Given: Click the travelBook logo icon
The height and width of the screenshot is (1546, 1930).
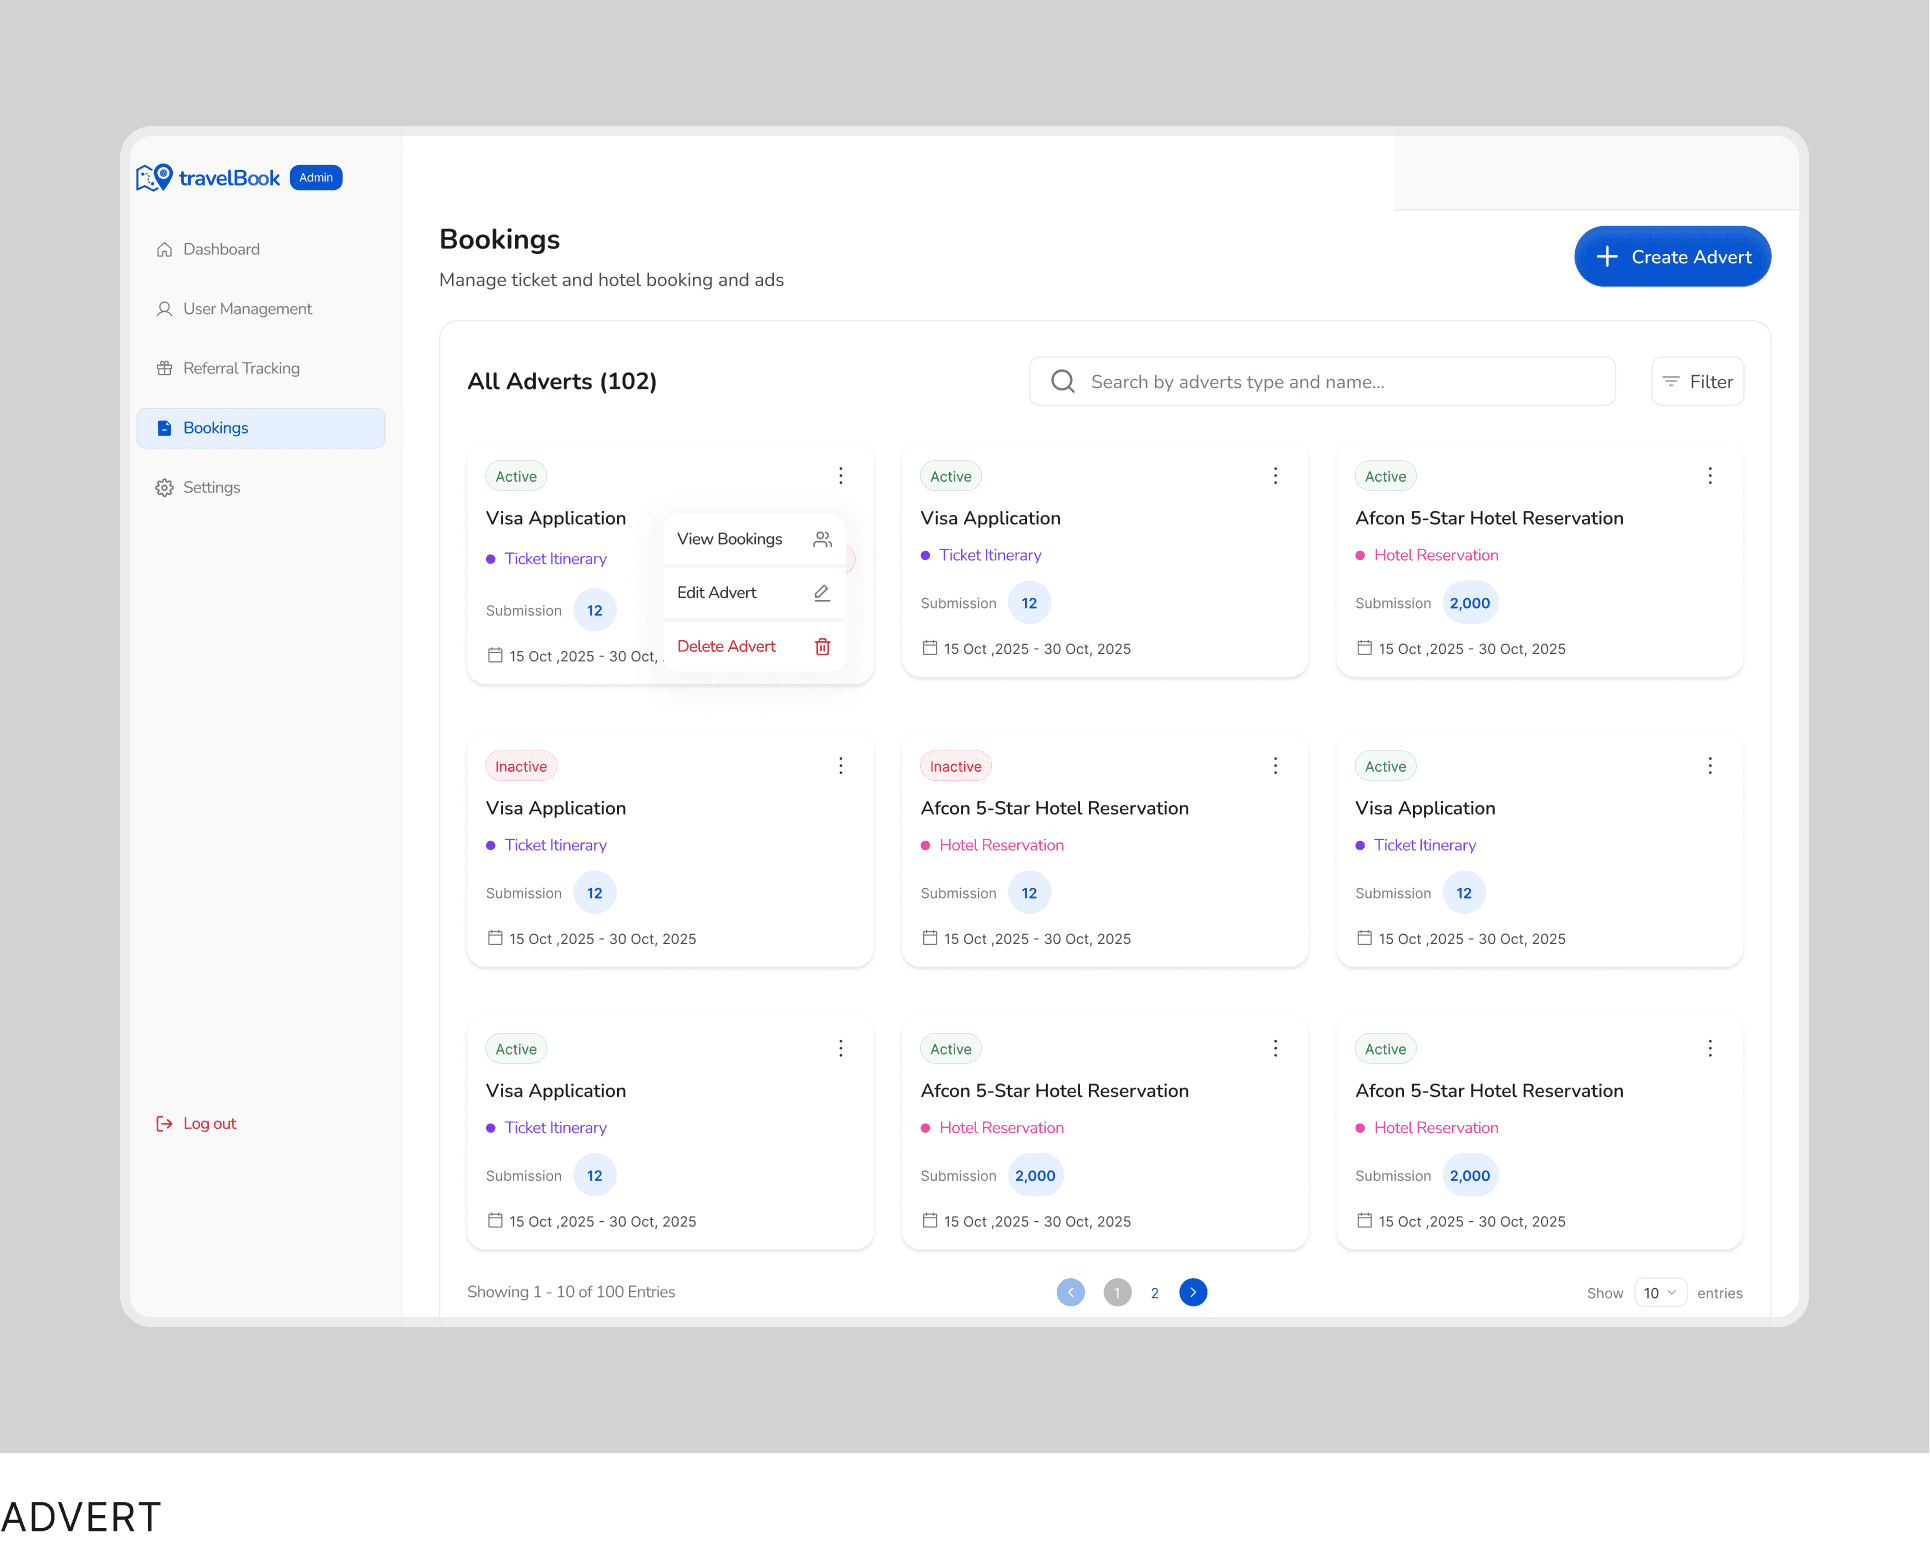Looking at the screenshot, I should click(154, 178).
